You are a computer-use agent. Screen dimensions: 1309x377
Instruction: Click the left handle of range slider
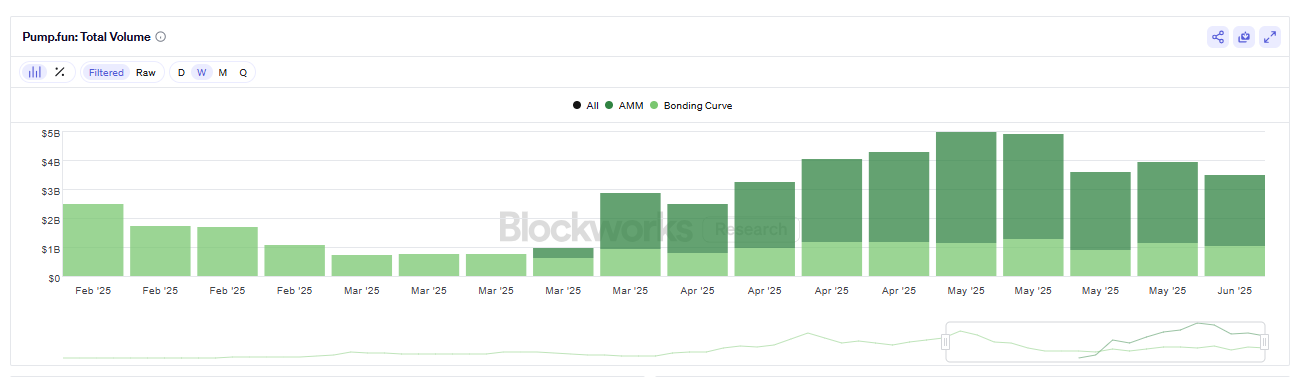(946, 342)
